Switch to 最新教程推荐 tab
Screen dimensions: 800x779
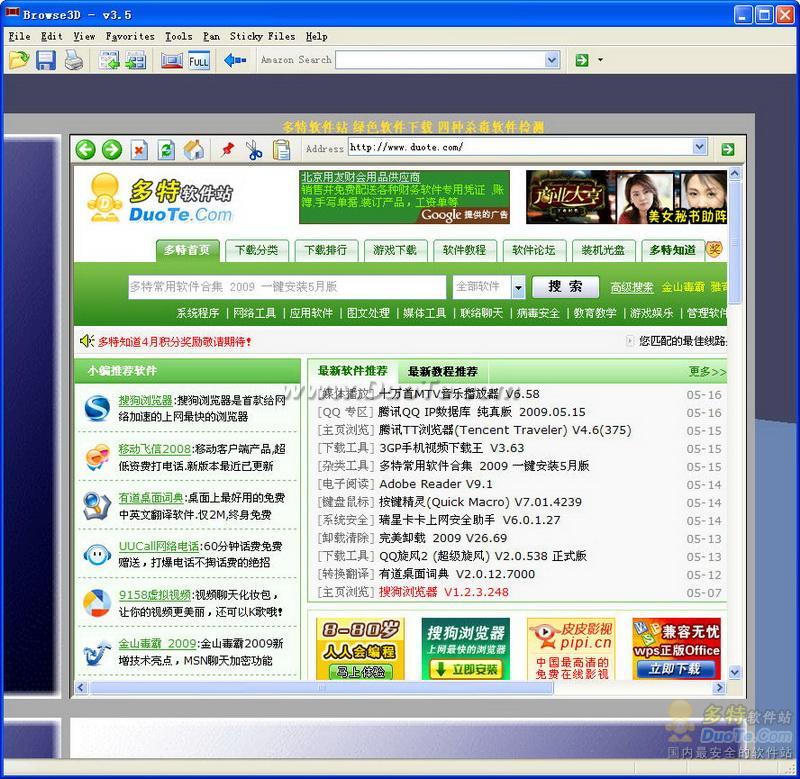tap(443, 371)
